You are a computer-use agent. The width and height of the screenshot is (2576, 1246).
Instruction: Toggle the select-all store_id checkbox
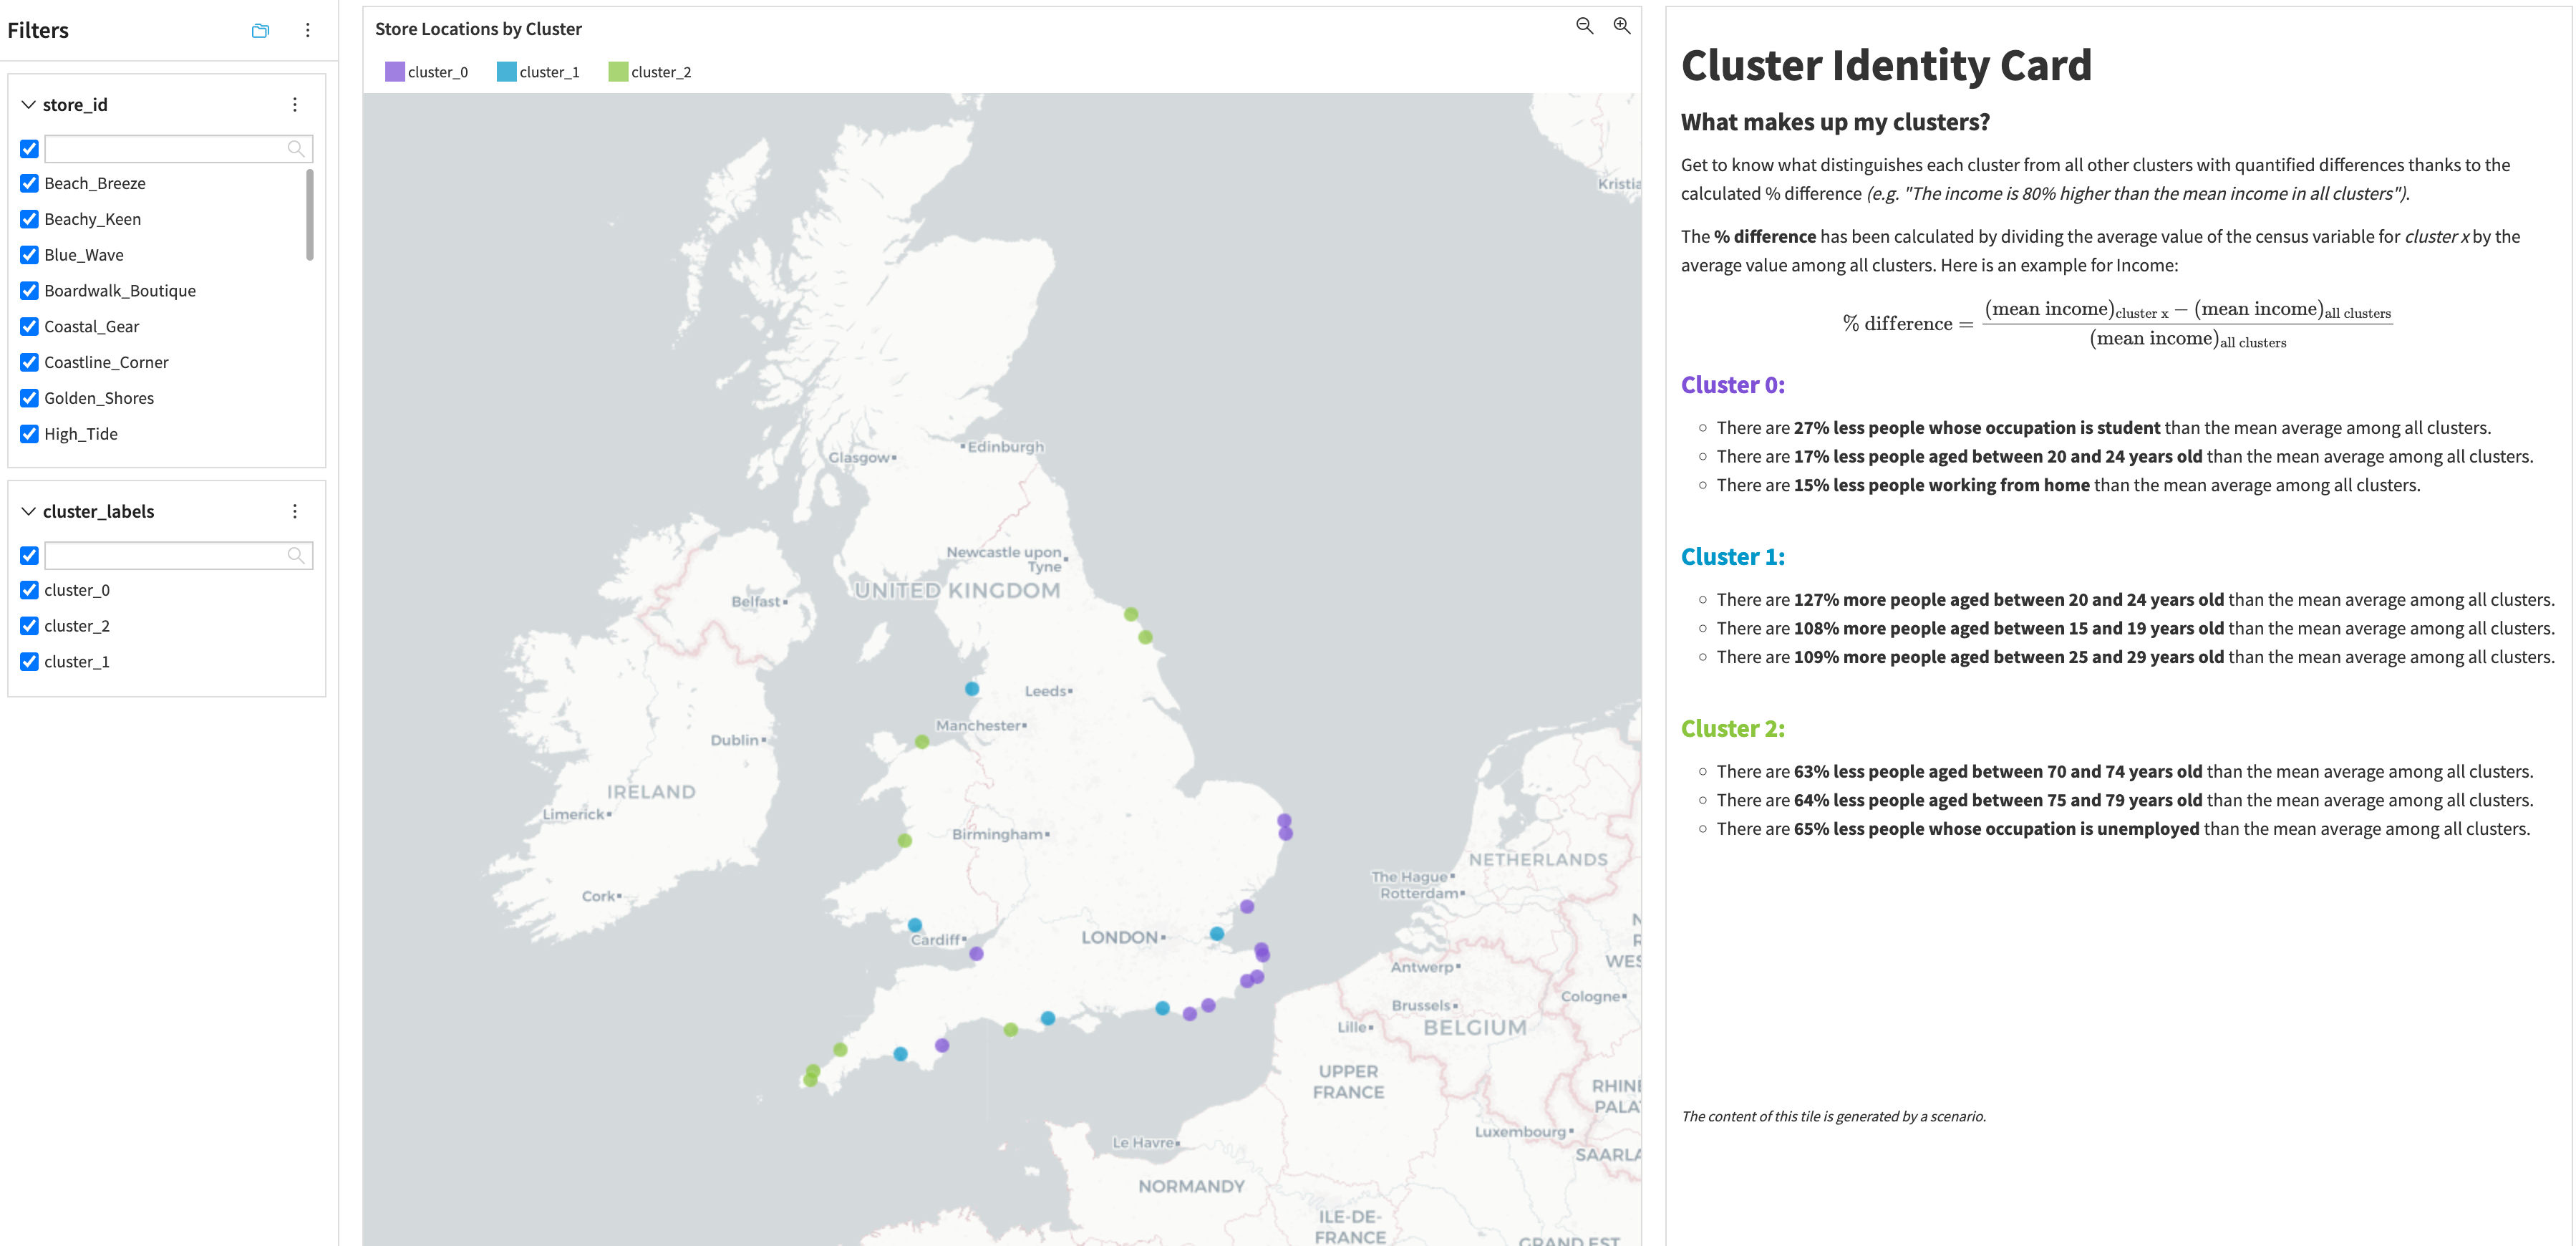tap(30, 149)
